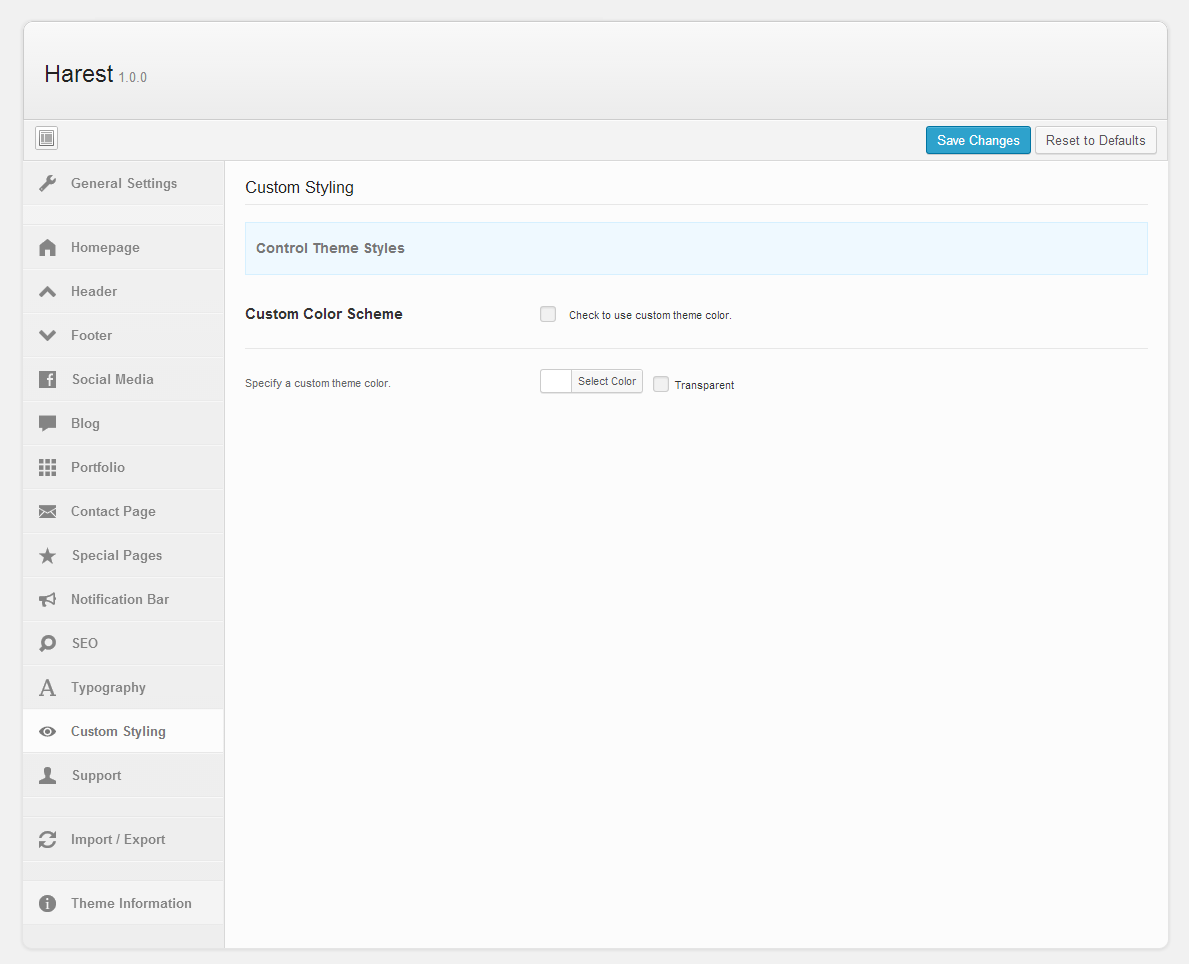Image resolution: width=1189 pixels, height=964 pixels.
Task: Open the Header settings section
Action: tap(94, 292)
